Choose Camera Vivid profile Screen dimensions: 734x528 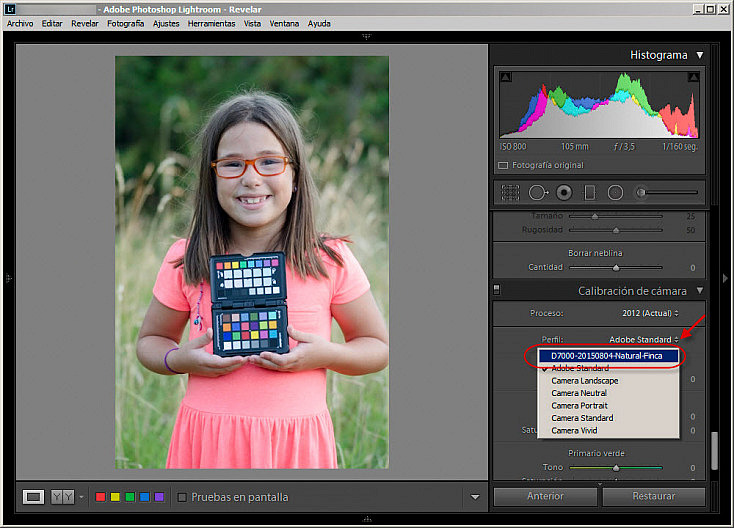(608, 430)
